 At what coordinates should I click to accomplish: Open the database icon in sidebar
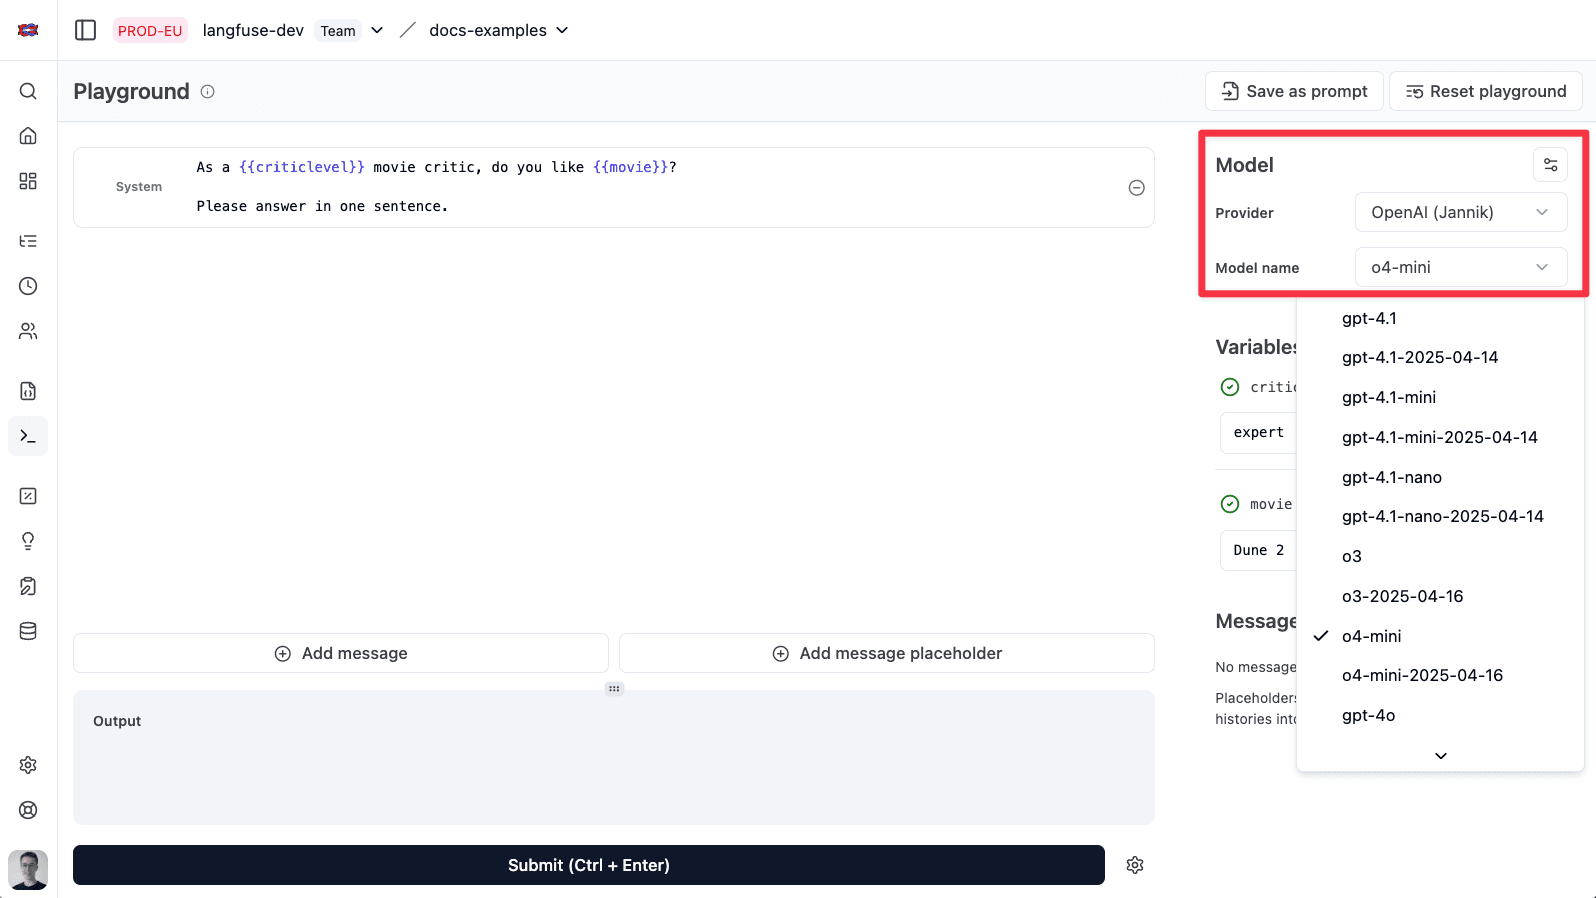point(28,631)
